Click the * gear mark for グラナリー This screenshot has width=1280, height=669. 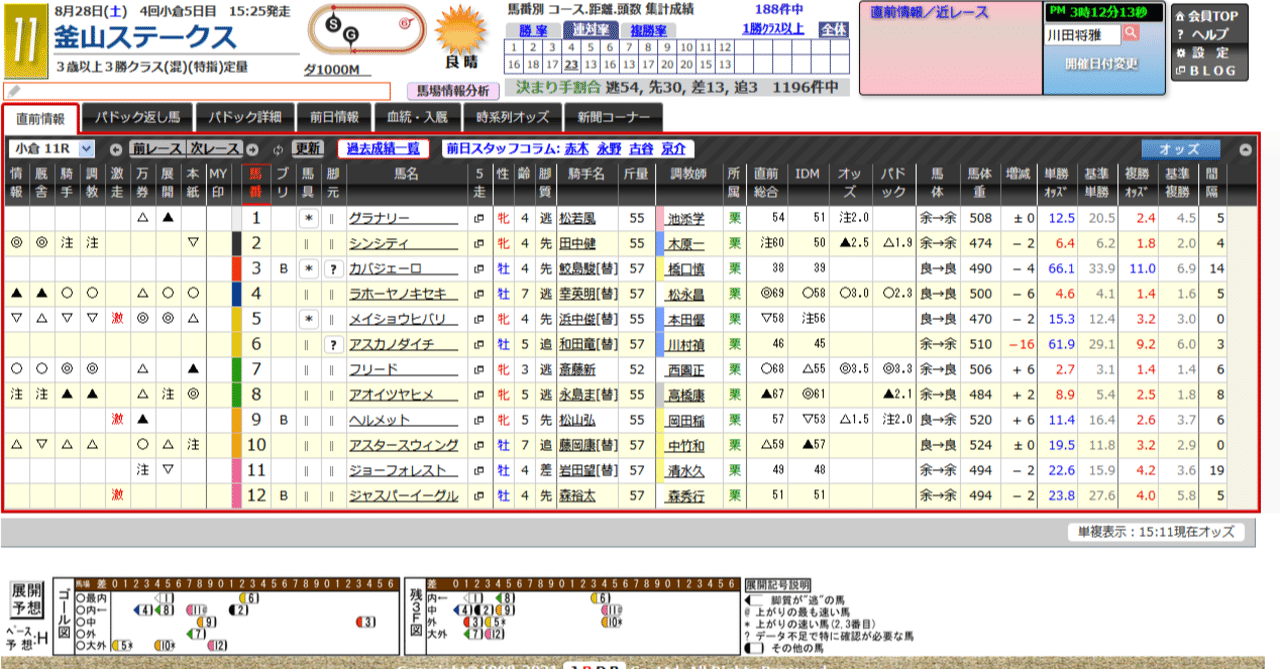[x=308, y=217]
